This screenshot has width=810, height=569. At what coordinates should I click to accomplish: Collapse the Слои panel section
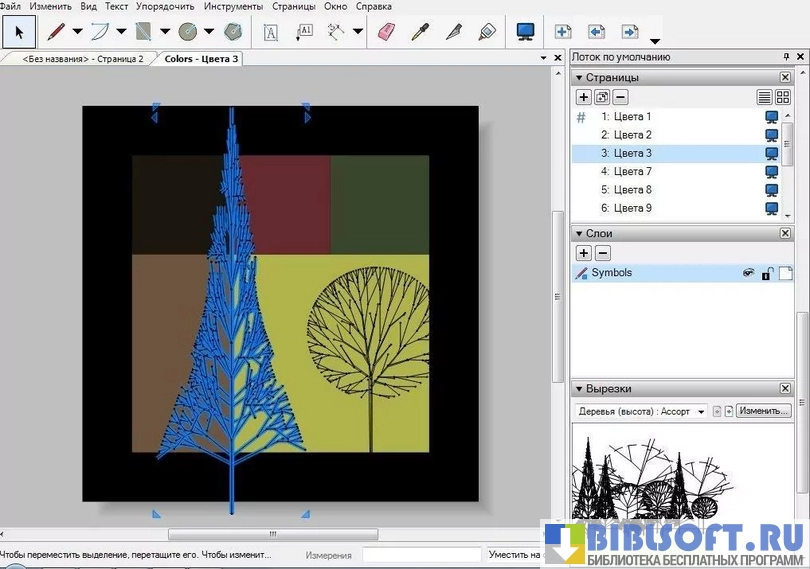(x=578, y=233)
